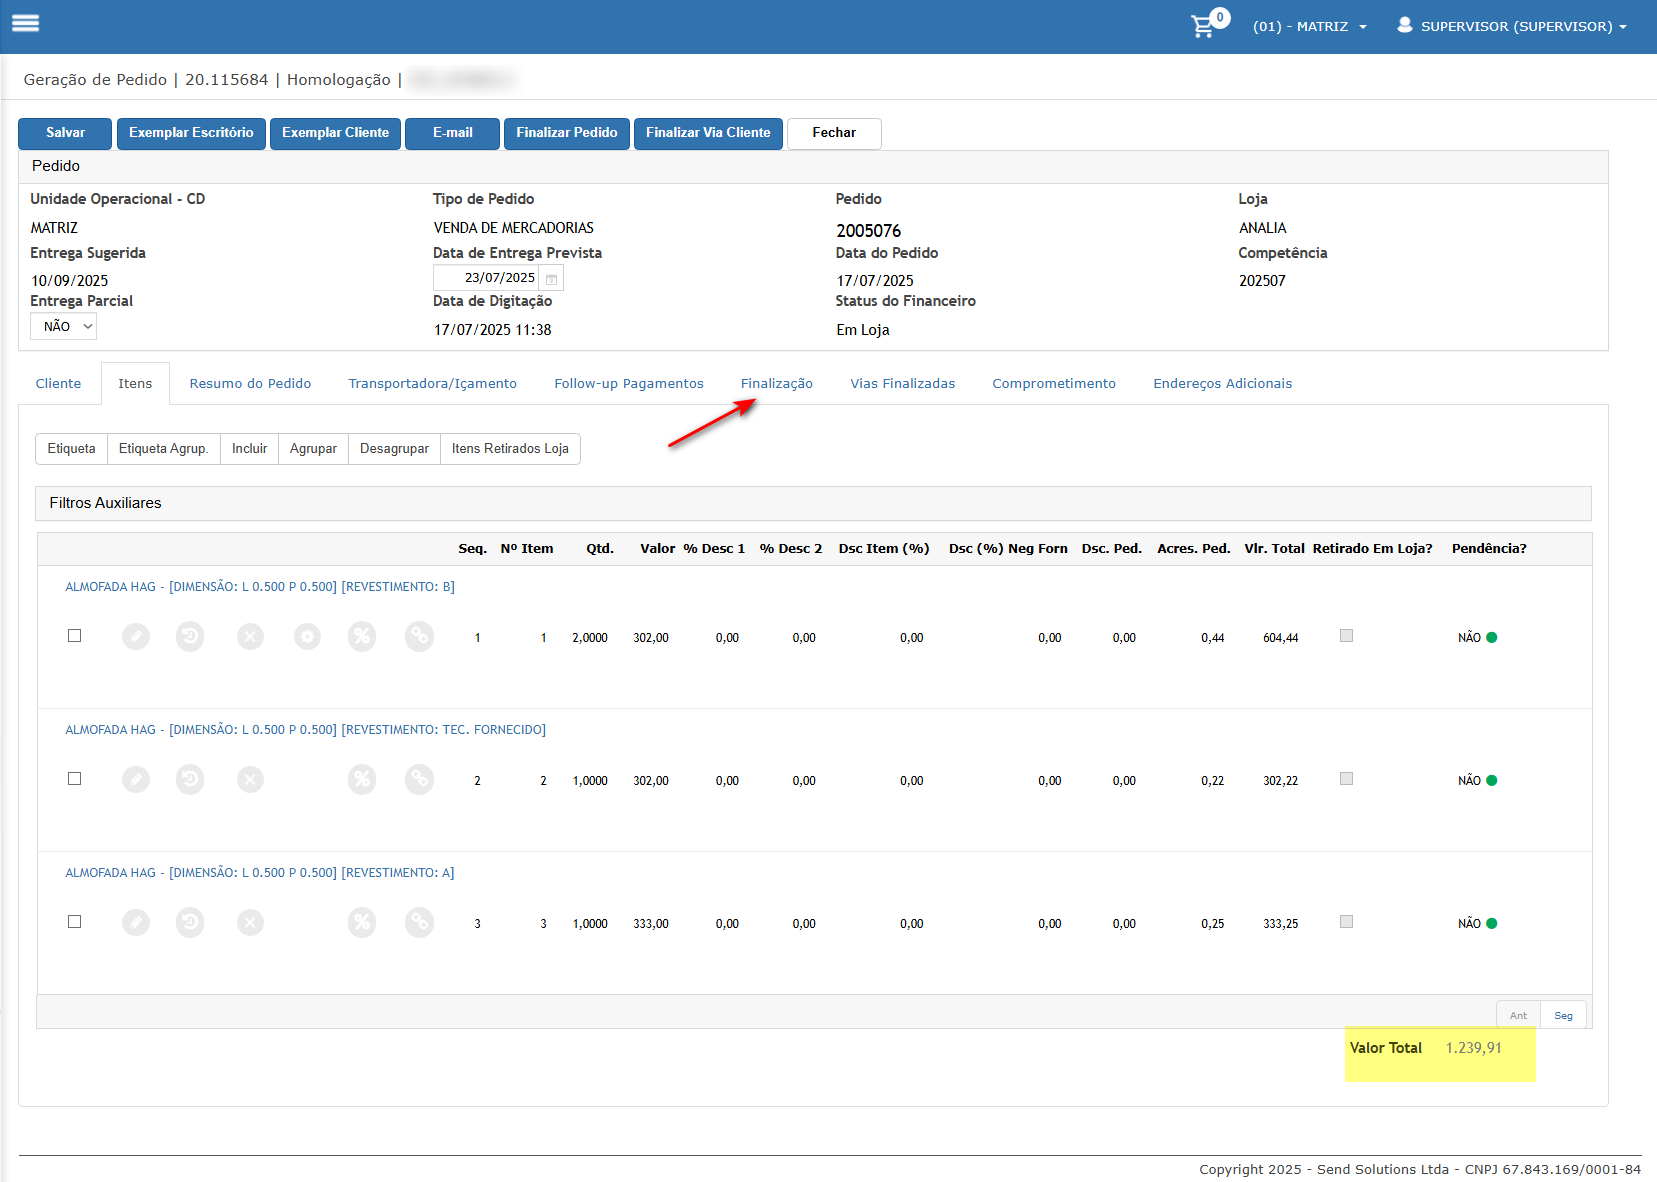Open the gear settings icon for item 1
The image size is (1657, 1182).
307,636
